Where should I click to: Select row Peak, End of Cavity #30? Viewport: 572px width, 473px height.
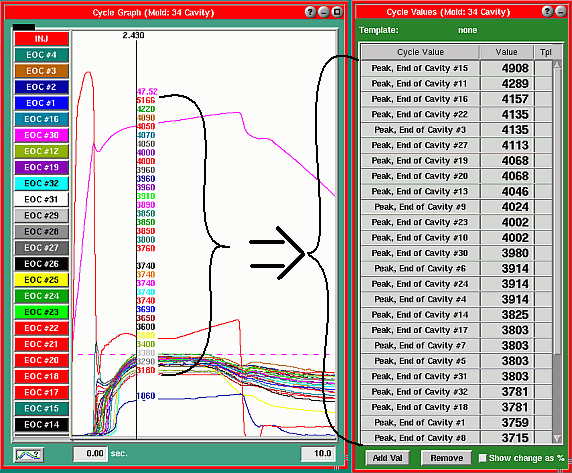[456, 253]
